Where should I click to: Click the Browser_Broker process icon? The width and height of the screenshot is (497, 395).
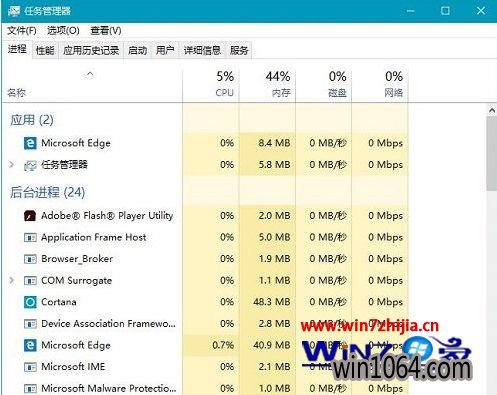point(30,259)
